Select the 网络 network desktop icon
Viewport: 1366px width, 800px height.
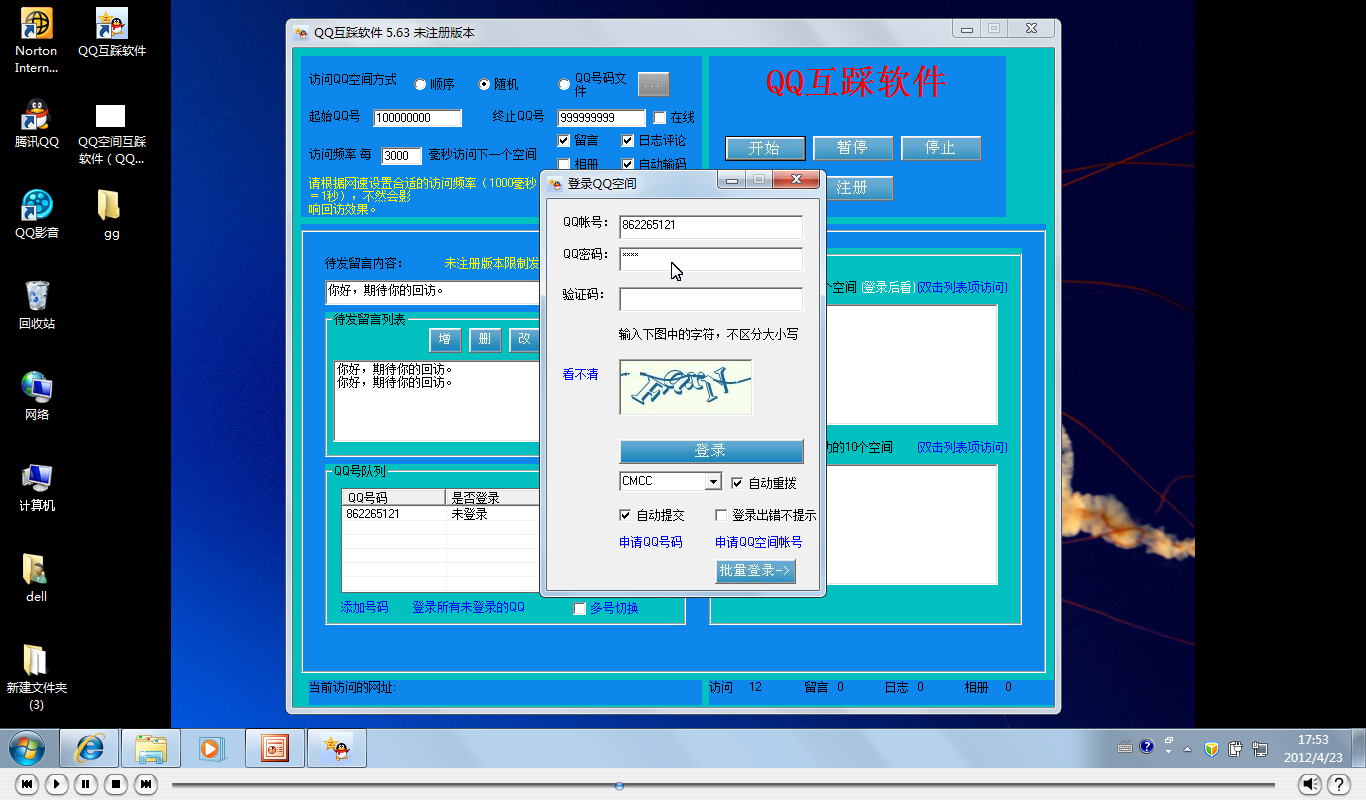36,397
